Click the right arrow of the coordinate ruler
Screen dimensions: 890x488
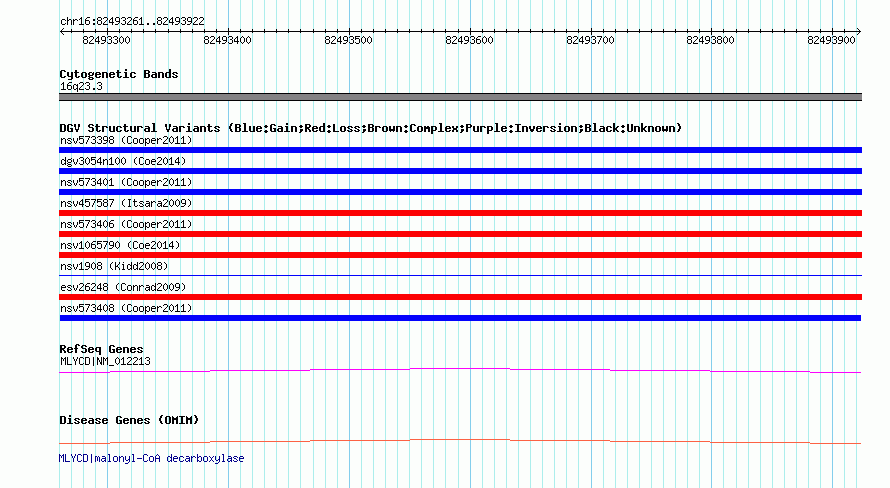coord(859,32)
